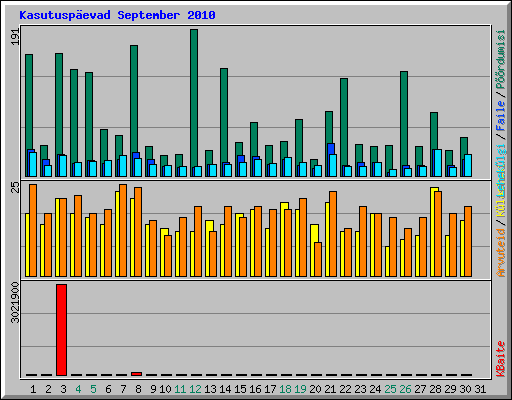Select day label 21 on the x-axis

[x=330, y=389]
